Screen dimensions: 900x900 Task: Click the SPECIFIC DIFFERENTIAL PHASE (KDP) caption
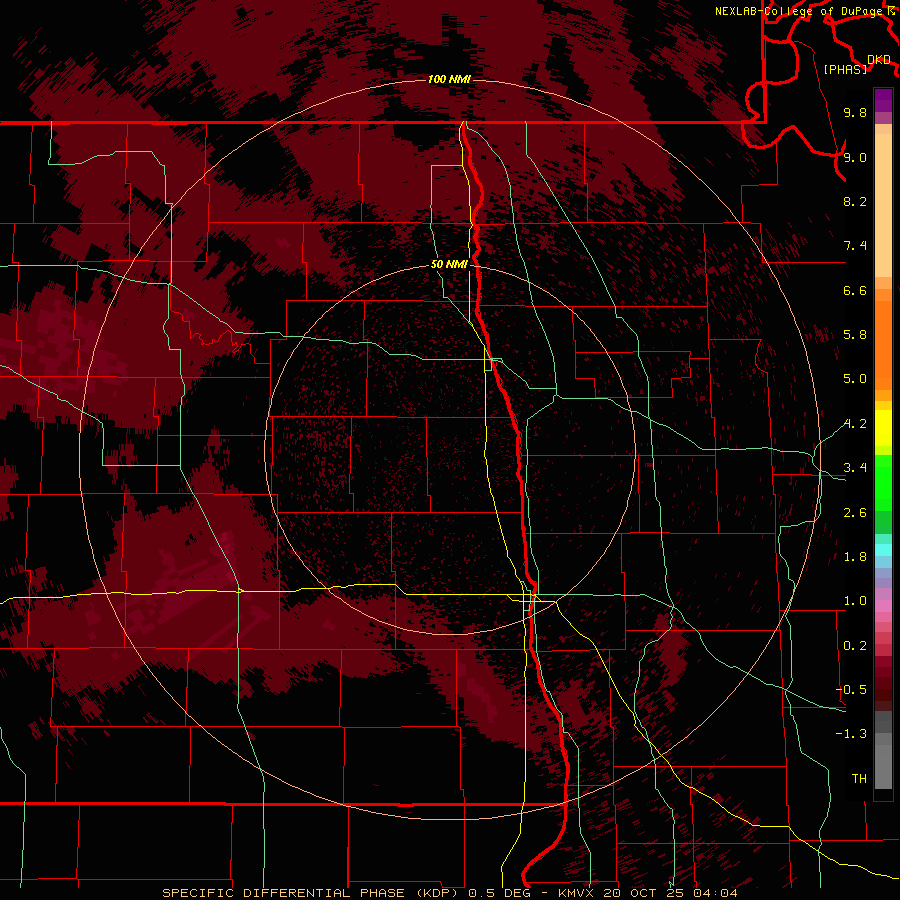pyautogui.click(x=312, y=893)
